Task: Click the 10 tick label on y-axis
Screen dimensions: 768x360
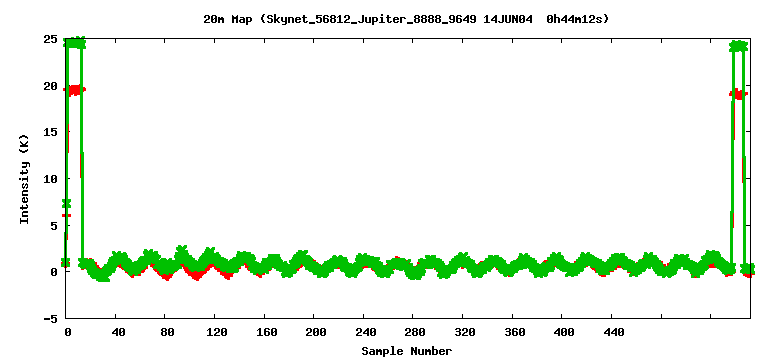Action: [x=50, y=179]
